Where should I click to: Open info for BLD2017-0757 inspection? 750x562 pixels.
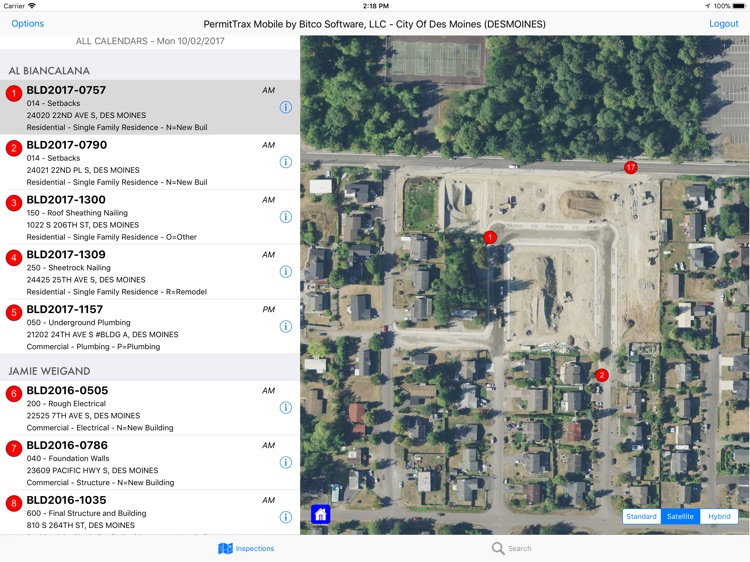tap(286, 107)
